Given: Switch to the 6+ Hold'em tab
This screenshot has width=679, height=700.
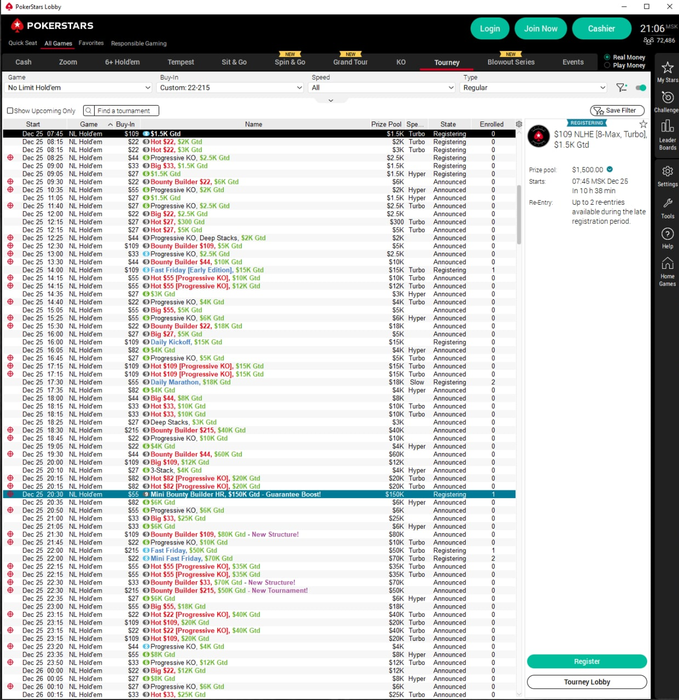Looking at the screenshot, I should coord(122,62).
